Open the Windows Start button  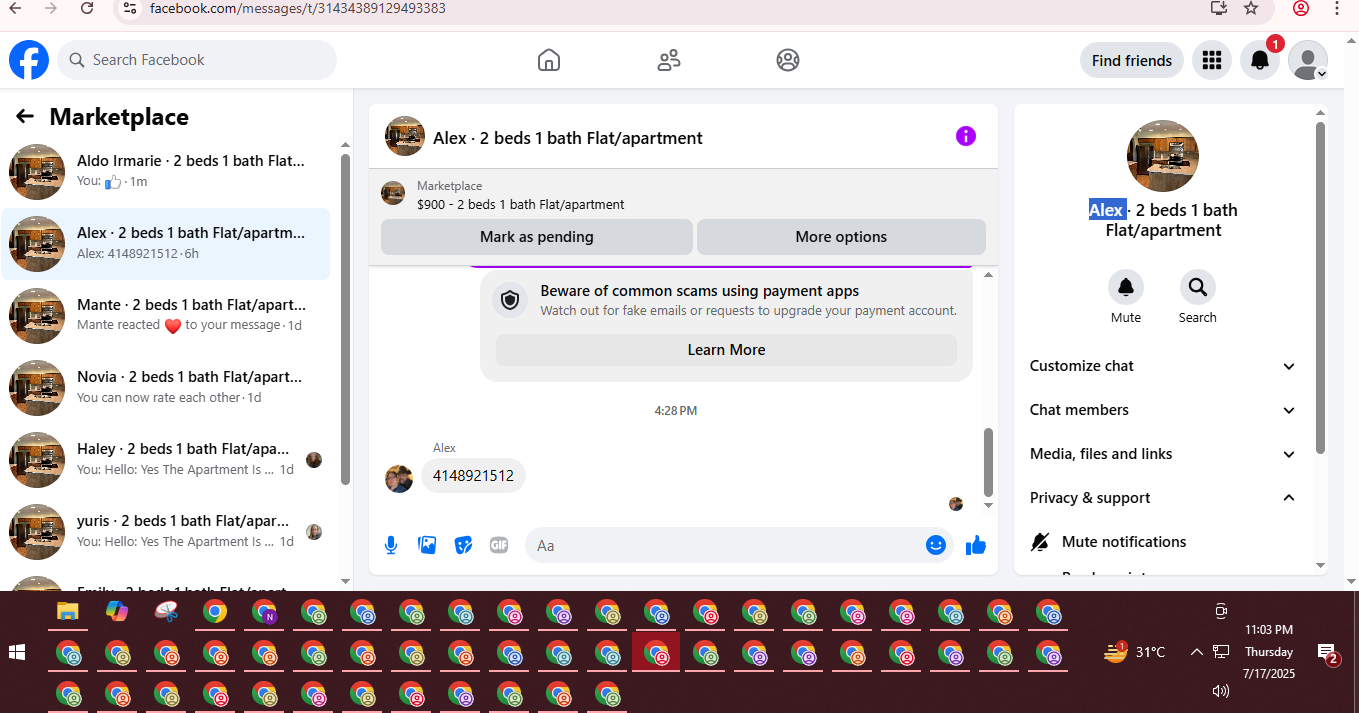click(17, 652)
